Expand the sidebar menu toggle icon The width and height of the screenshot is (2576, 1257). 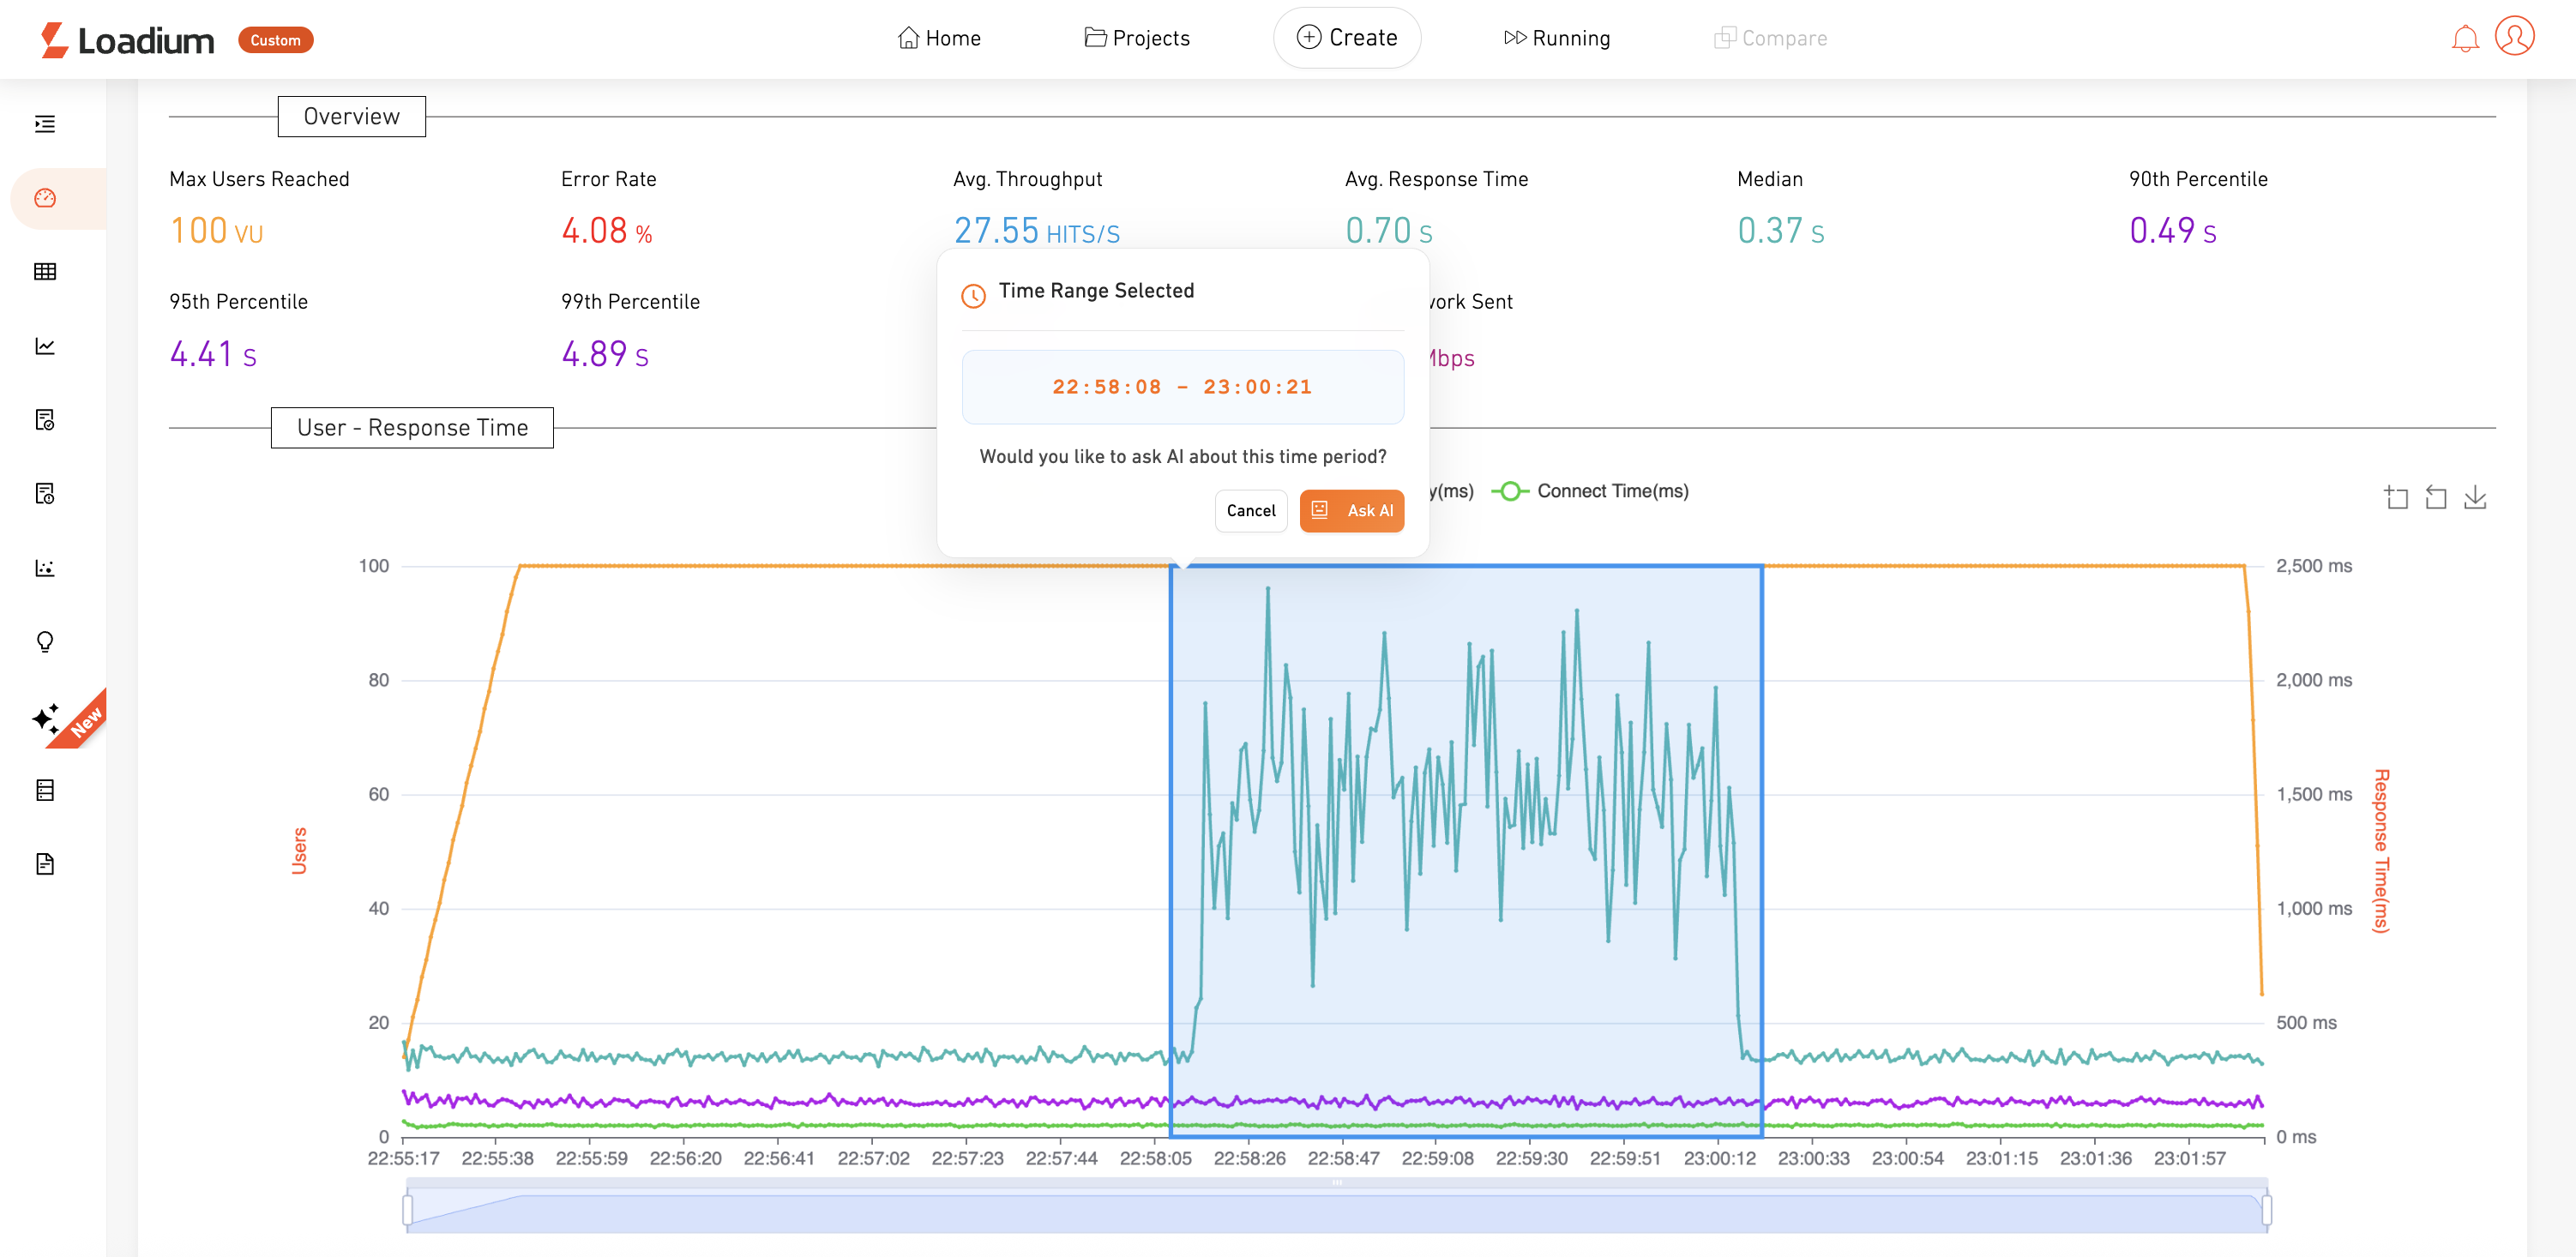pyautogui.click(x=45, y=124)
